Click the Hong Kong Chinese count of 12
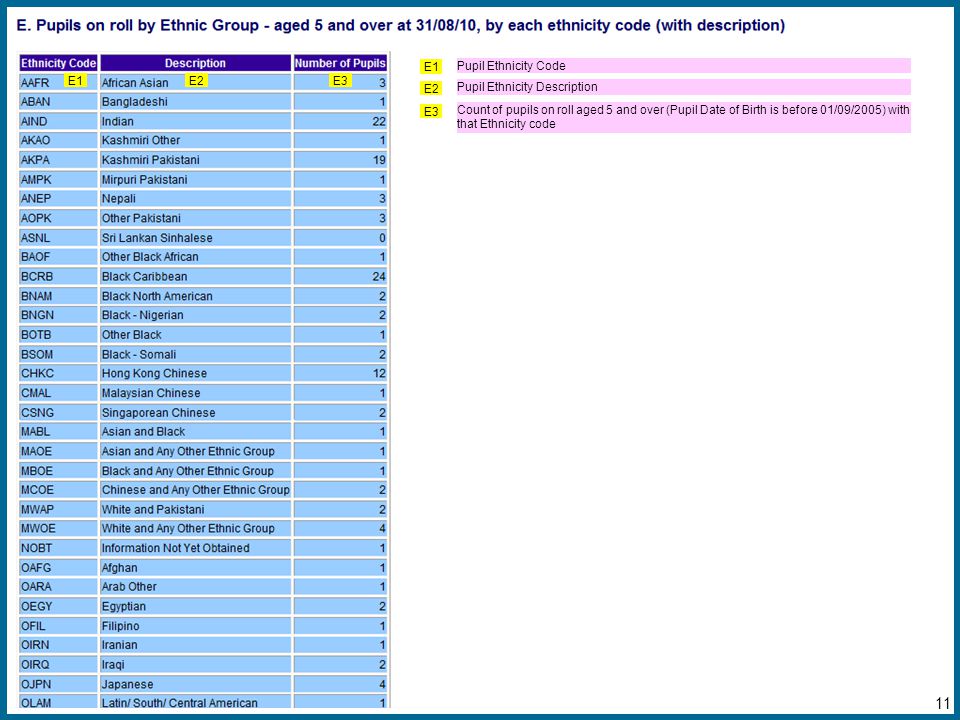The width and height of the screenshot is (960, 720). click(x=340, y=373)
